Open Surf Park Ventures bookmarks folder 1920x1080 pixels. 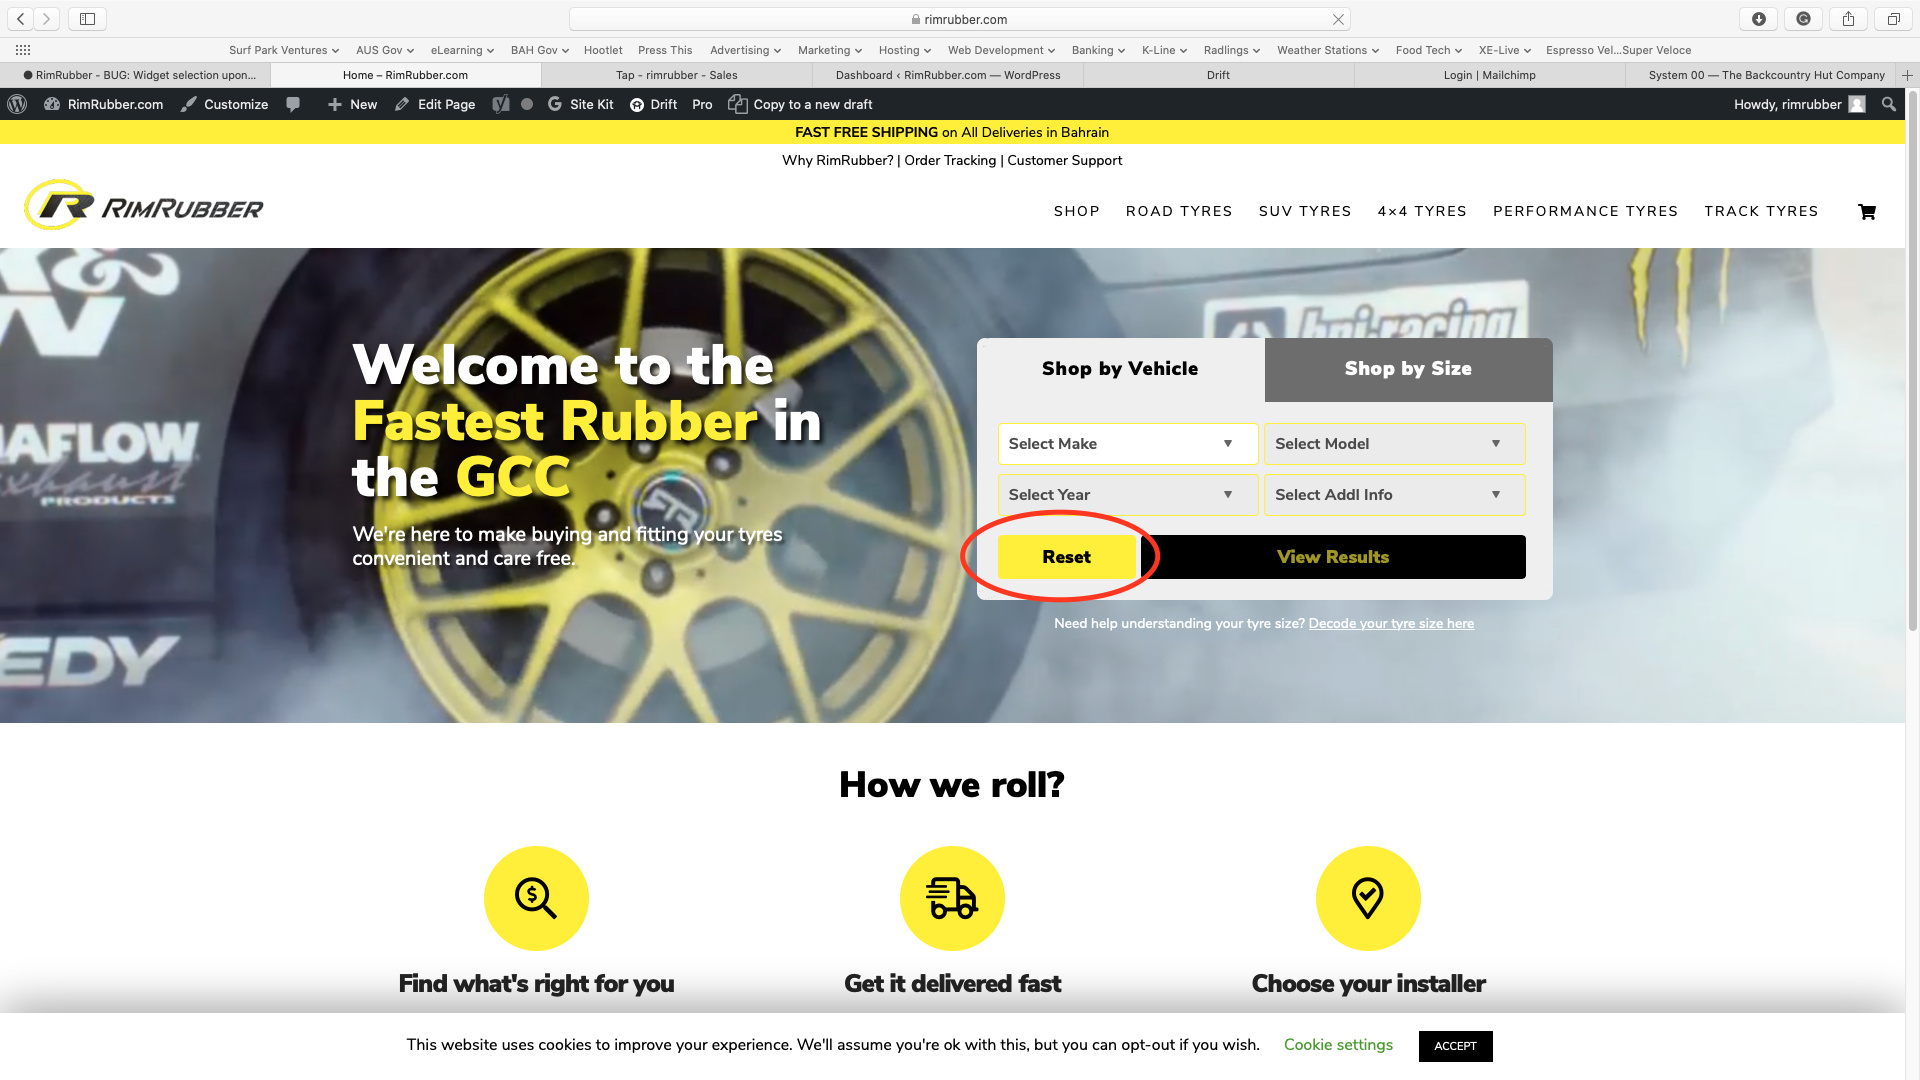(284, 50)
